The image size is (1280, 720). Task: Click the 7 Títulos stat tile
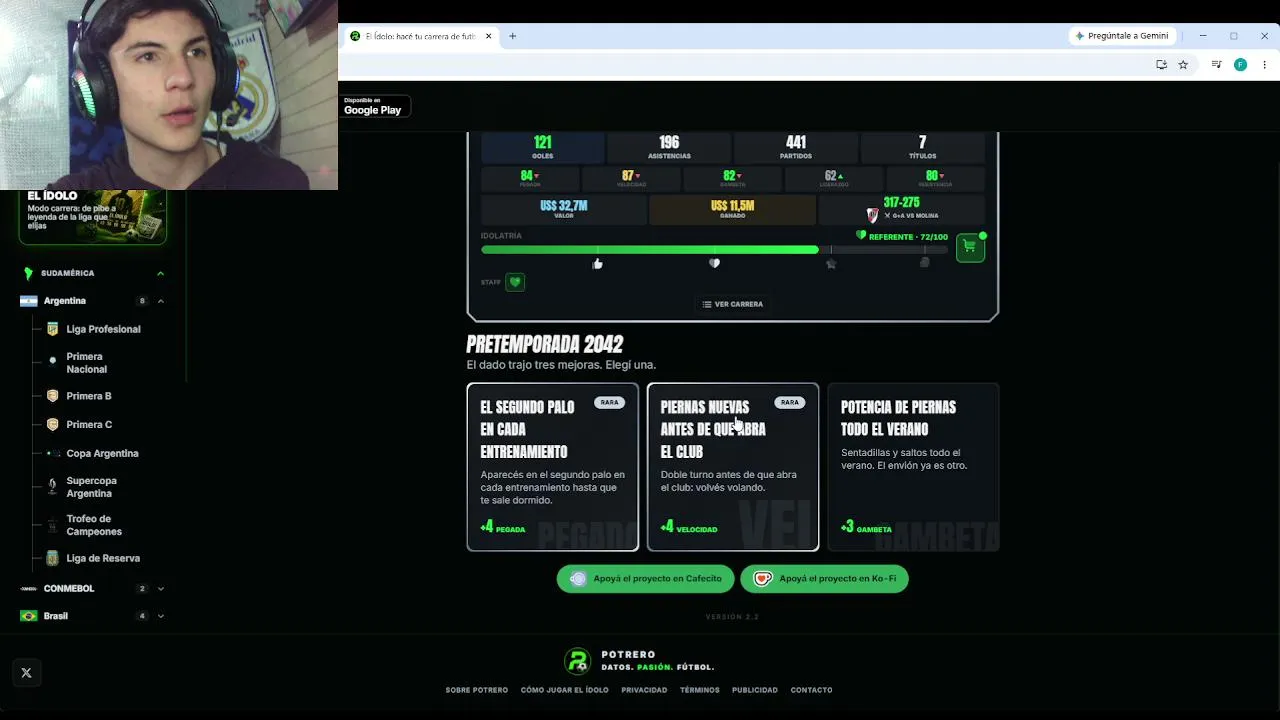(922, 147)
